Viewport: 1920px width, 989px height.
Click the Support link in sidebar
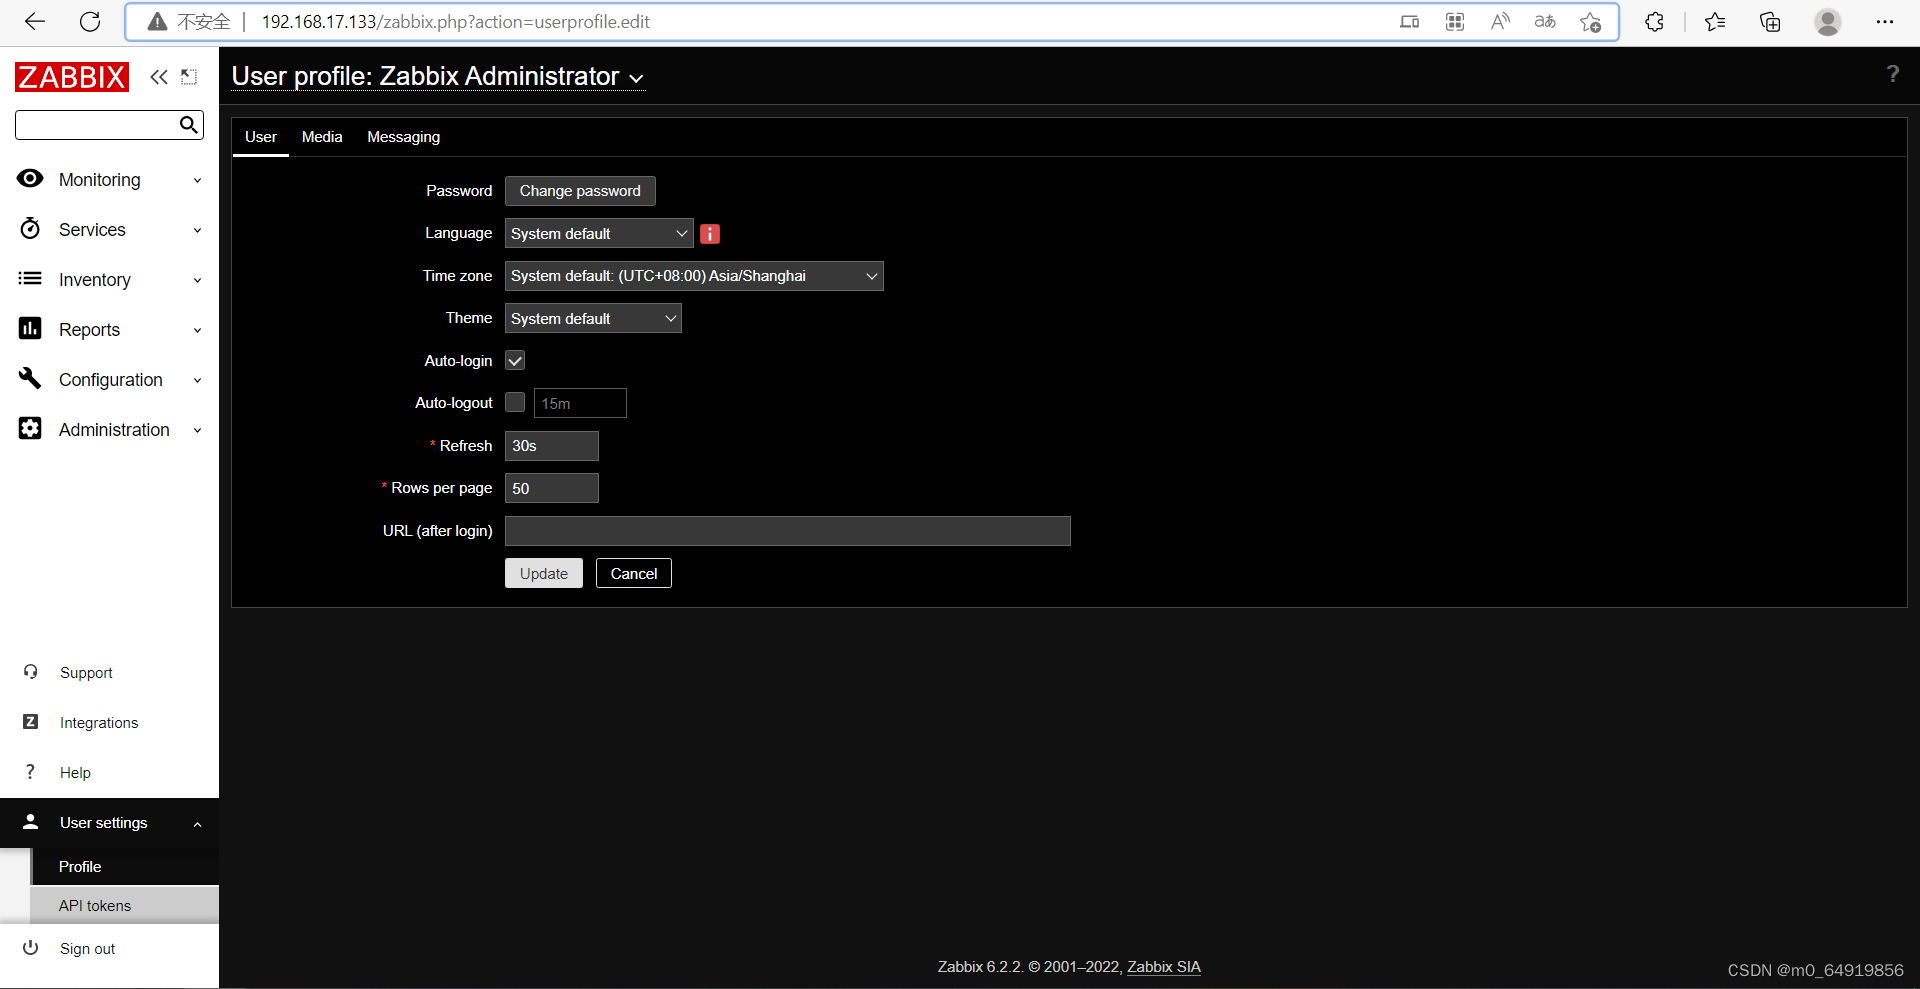tap(86, 673)
